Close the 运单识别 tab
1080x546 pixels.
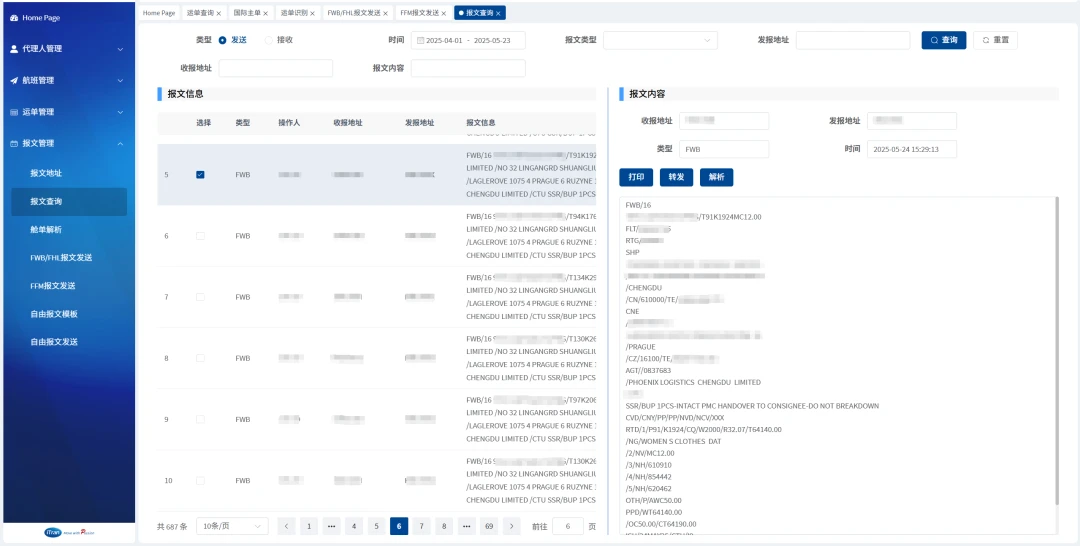[x=313, y=13]
